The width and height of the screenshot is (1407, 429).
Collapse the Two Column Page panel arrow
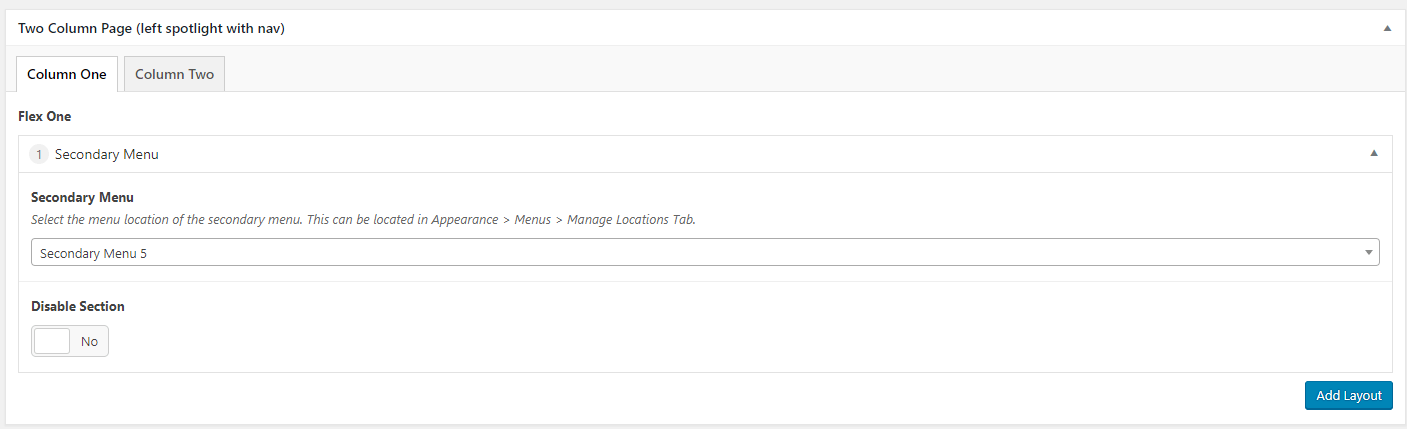click(x=1387, y=29)
